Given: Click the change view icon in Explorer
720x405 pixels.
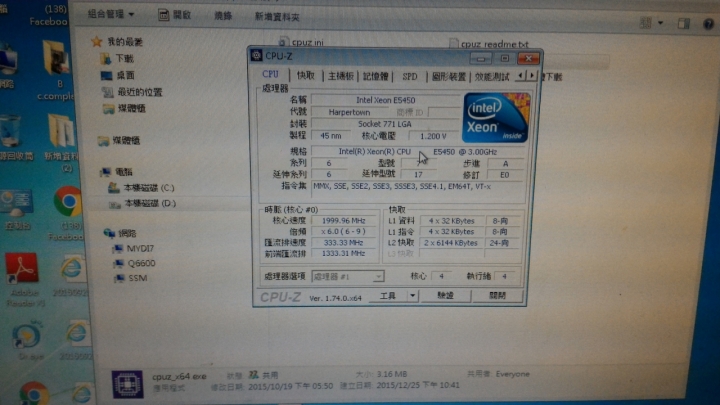Looking at the screenshot, I should [x=645, y=22].
